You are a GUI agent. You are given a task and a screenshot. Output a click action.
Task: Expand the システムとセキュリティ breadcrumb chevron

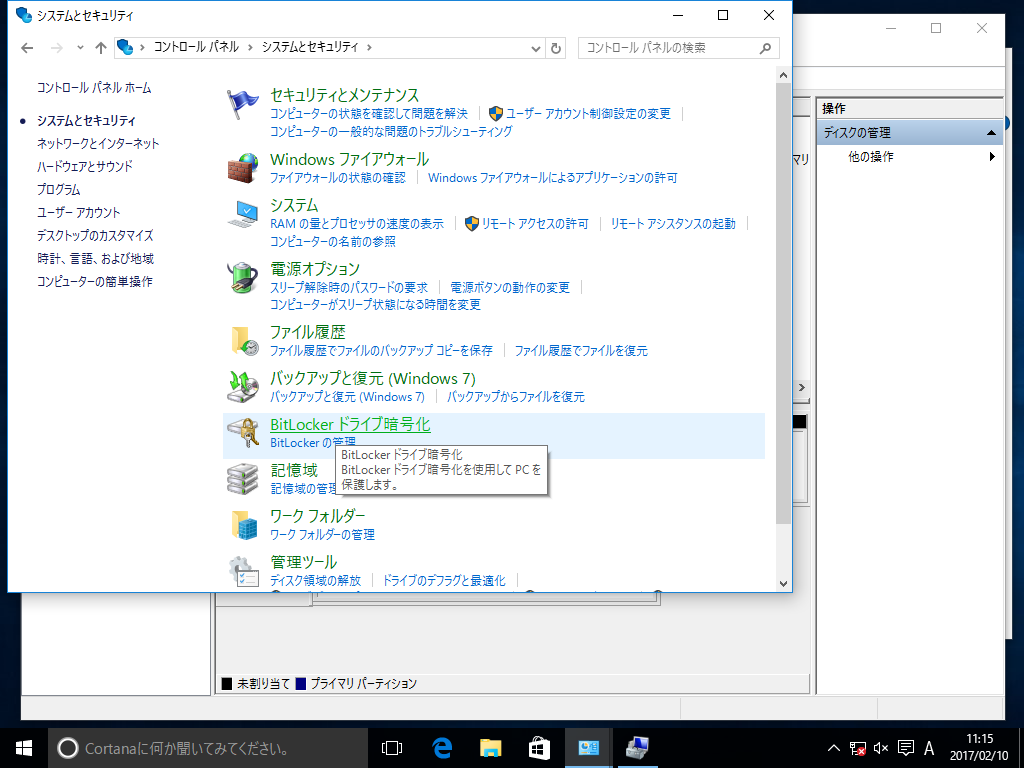(370, 48)
